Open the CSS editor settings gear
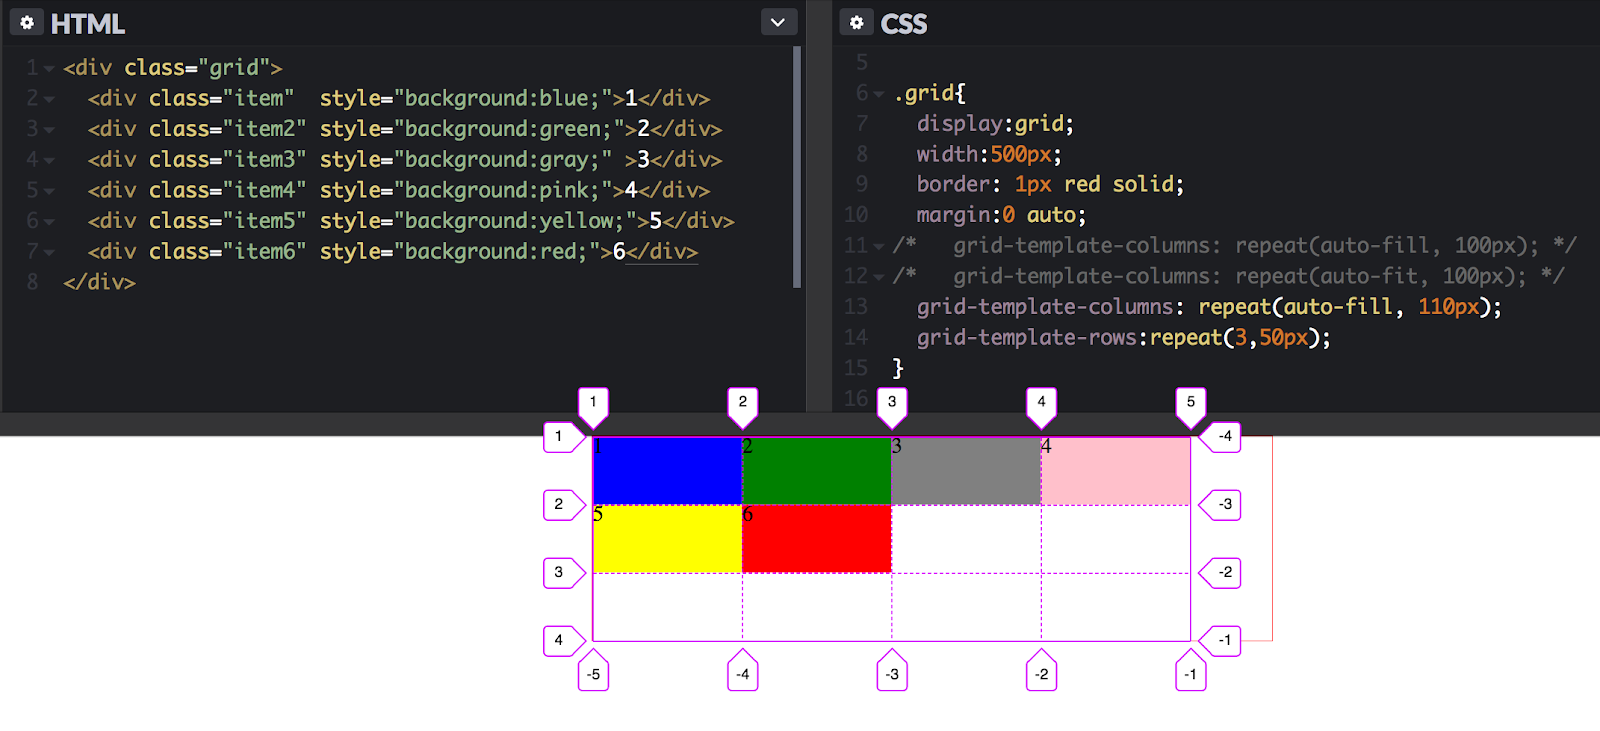The height and width of the screenshot is (731, 1600). (x=856, y=22)
